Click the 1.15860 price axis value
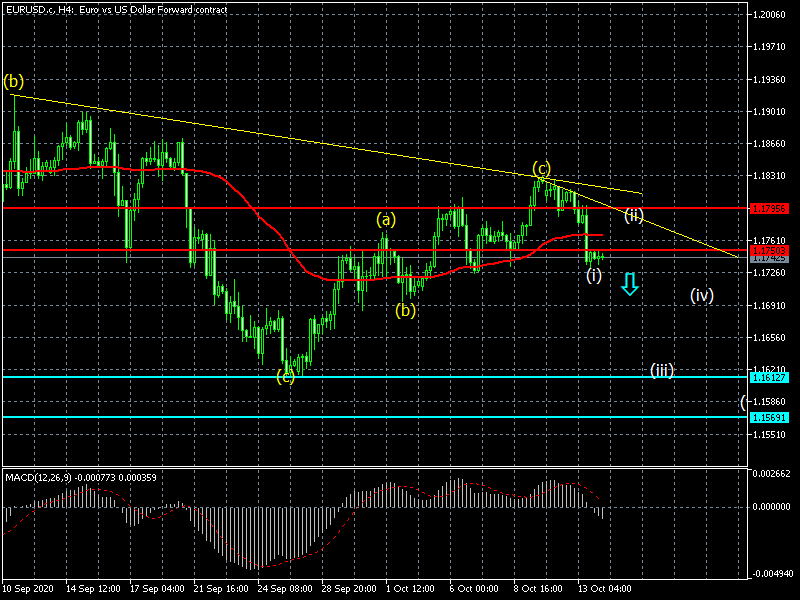 (x=769, y=402)
